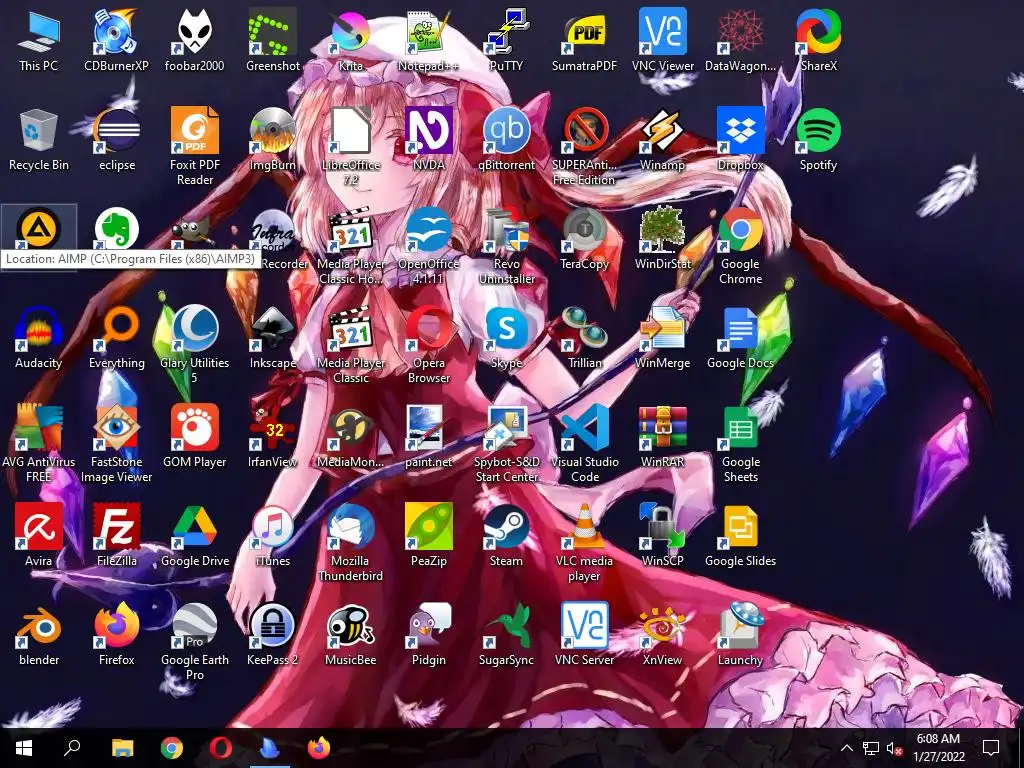Open the Evernote elephant icon
Viewport: 1024px width, 768px height.
116,229
